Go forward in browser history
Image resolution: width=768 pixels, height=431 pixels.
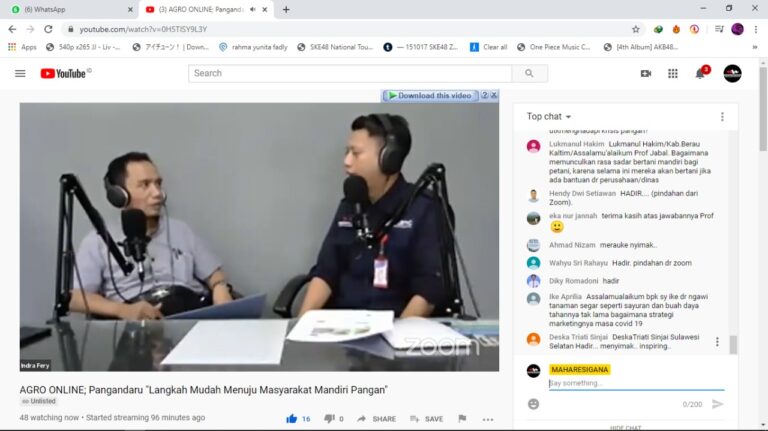coord(30,29)
